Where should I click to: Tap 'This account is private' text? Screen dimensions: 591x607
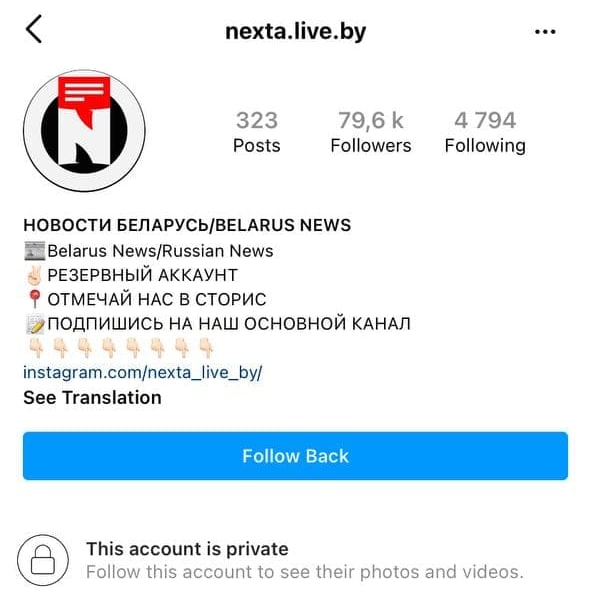point(187,549)
